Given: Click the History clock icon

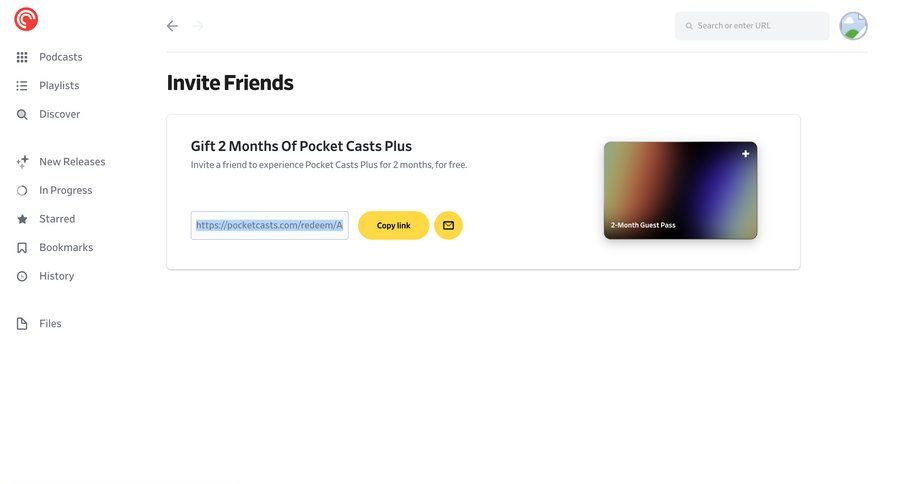Looking at the screenshot, I should (22, 276).
